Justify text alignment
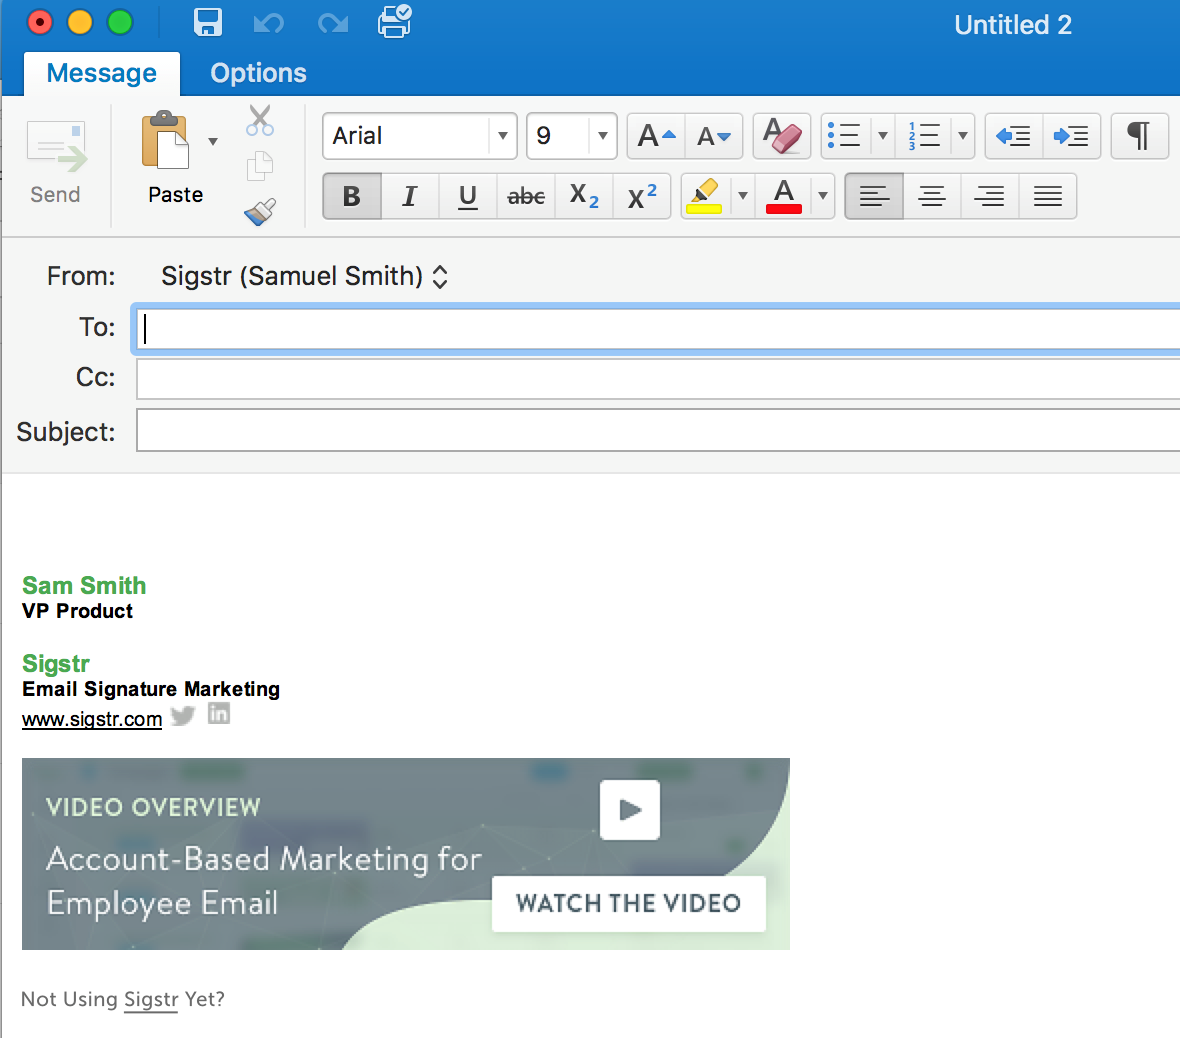This screenshot has width=1180, height=1038. pyautogui.click(x=1048, y=196)
